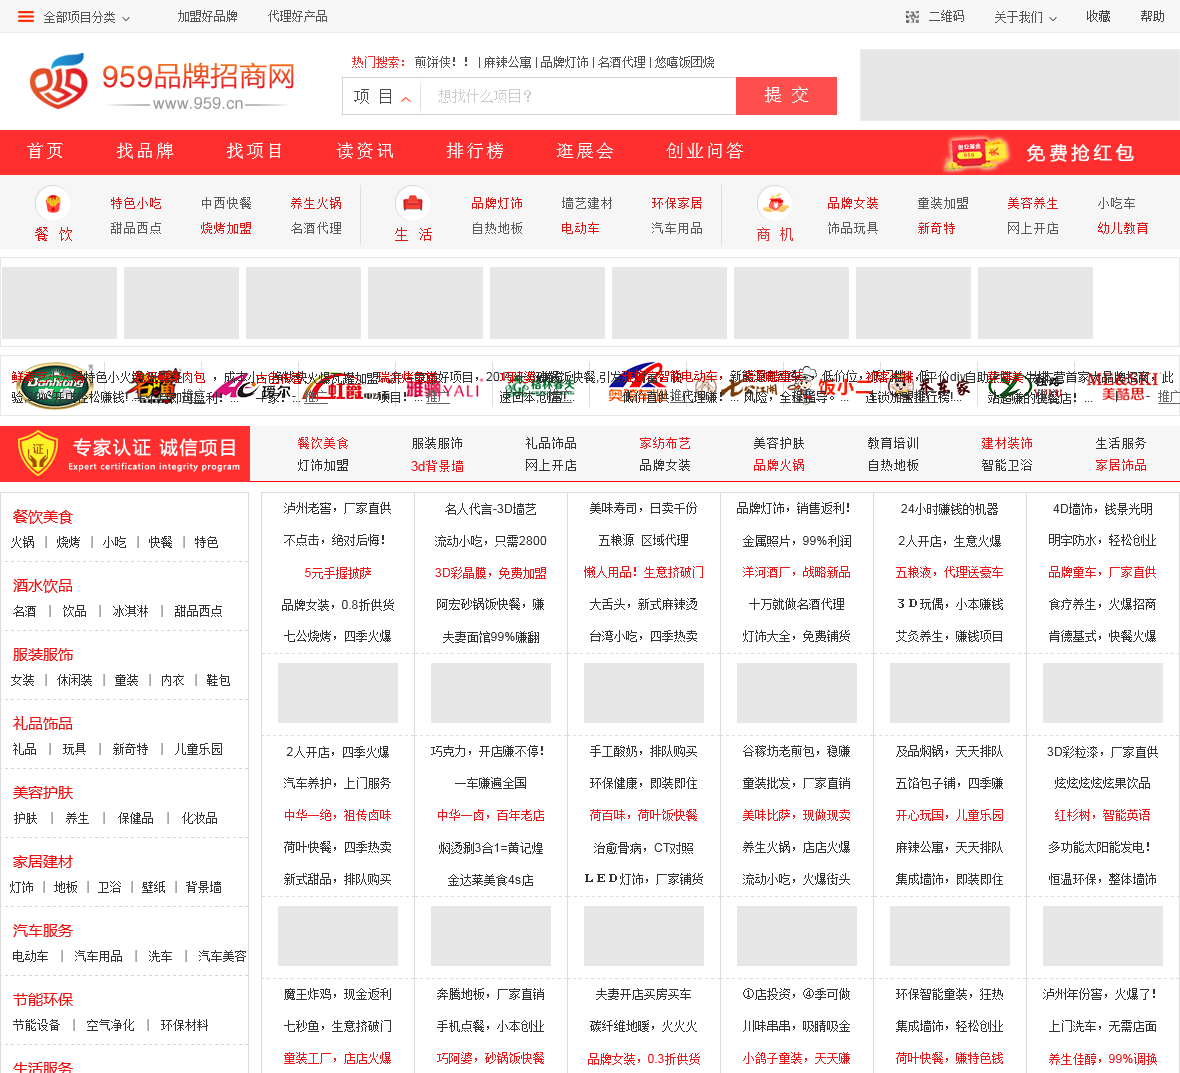Viewport: 1180px width, 1073px height.
Task: Click 儿童乐园 under 礼品饰品
Action: click(199, 749)
